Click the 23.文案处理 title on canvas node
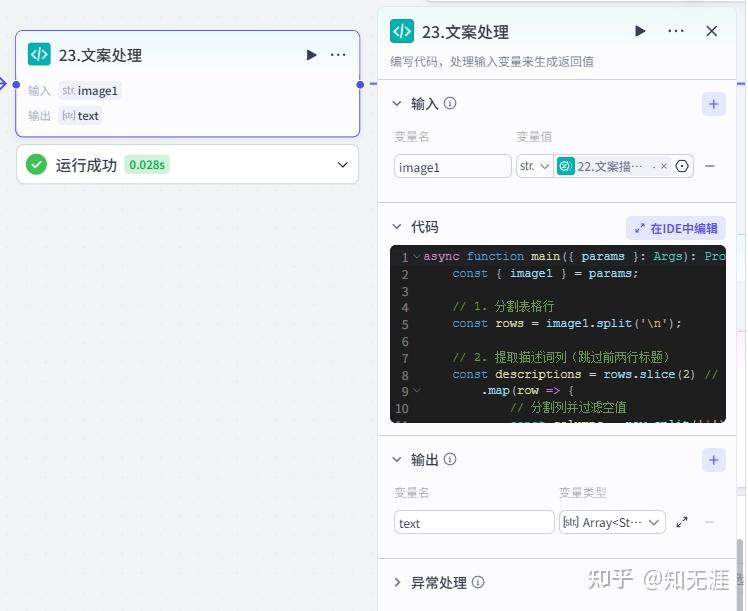The height and width of the screenshot is (611, 748). click(x=100, y=55)
